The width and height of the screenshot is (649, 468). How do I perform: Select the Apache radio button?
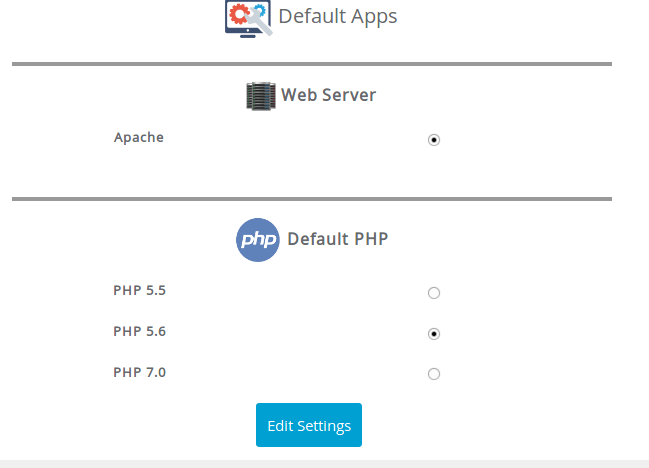pyautogui.click(x=434, y=140)
